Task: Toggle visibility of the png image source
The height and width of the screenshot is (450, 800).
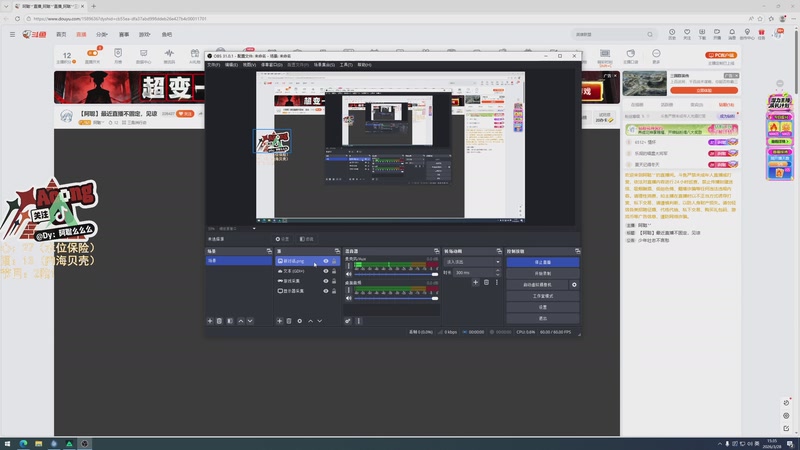Action: coord(326,261)
